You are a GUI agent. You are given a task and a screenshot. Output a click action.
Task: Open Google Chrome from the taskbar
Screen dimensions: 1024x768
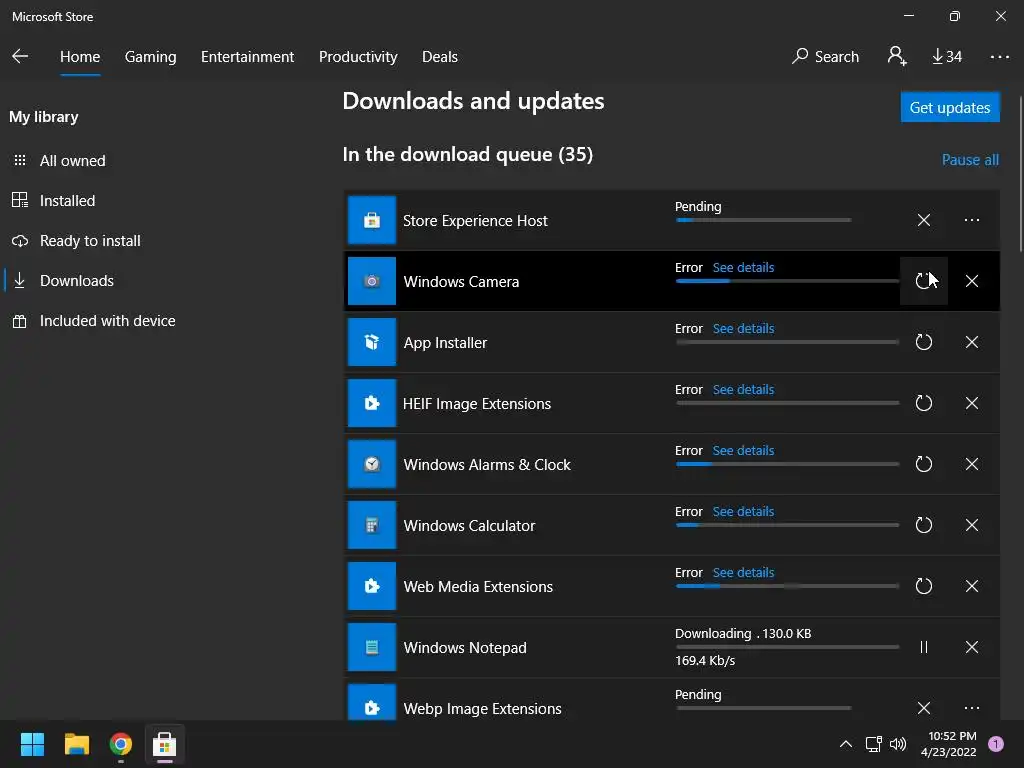click(121, 745)
